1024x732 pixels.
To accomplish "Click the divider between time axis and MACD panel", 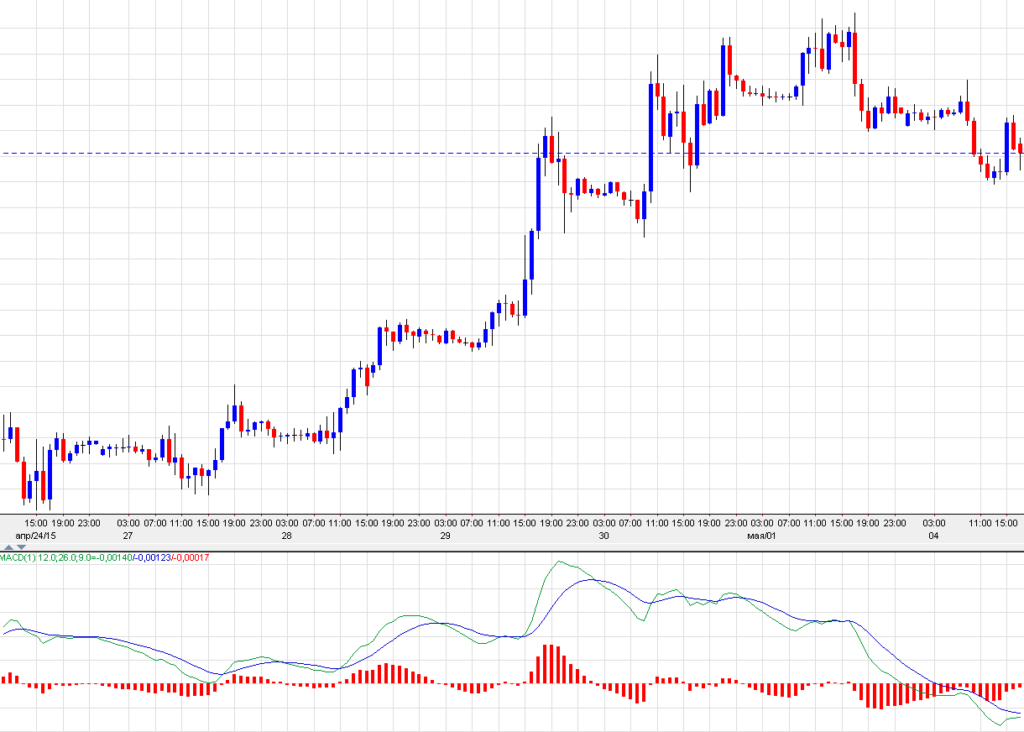I will [512, 551].
